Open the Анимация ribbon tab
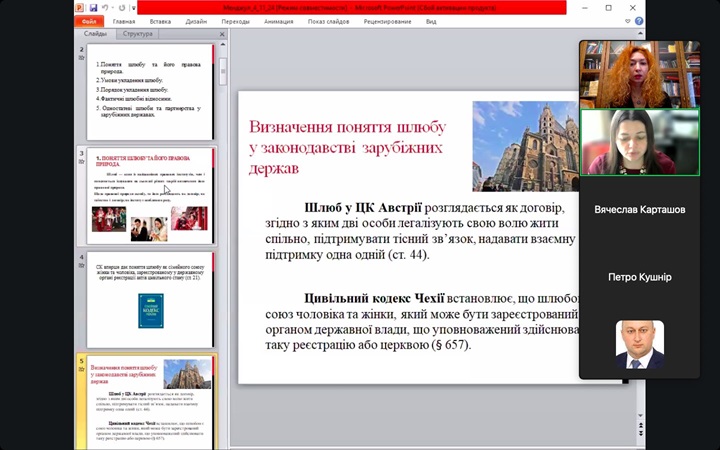The image size is (720, 450). tap(280, 21)
